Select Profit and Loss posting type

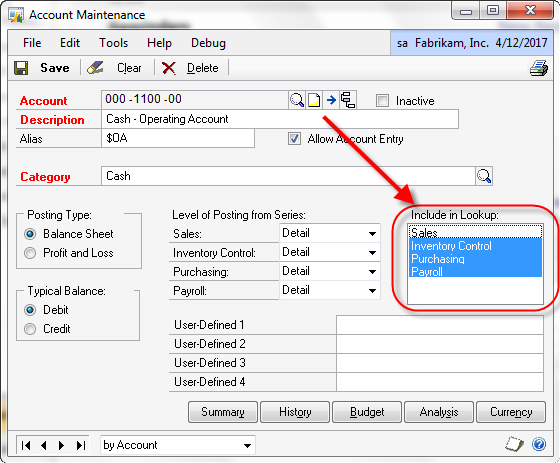tap(30, 253)
